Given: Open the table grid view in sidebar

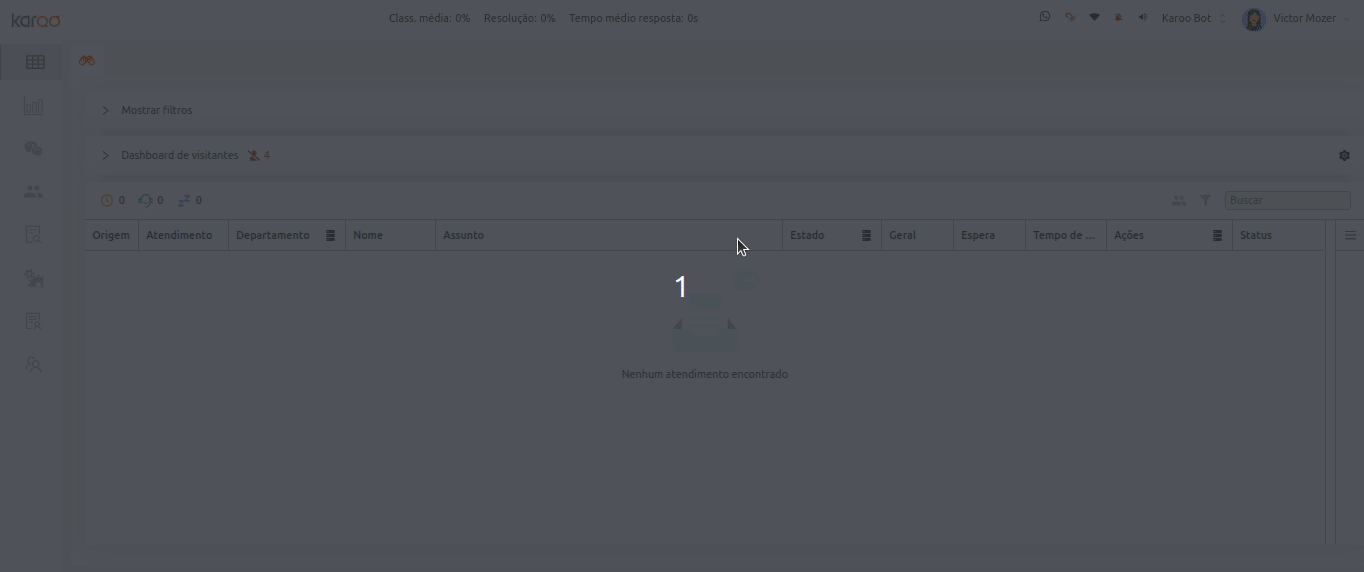Looking at the screenshot, I should pyautogui.click(x=35, y=62).
